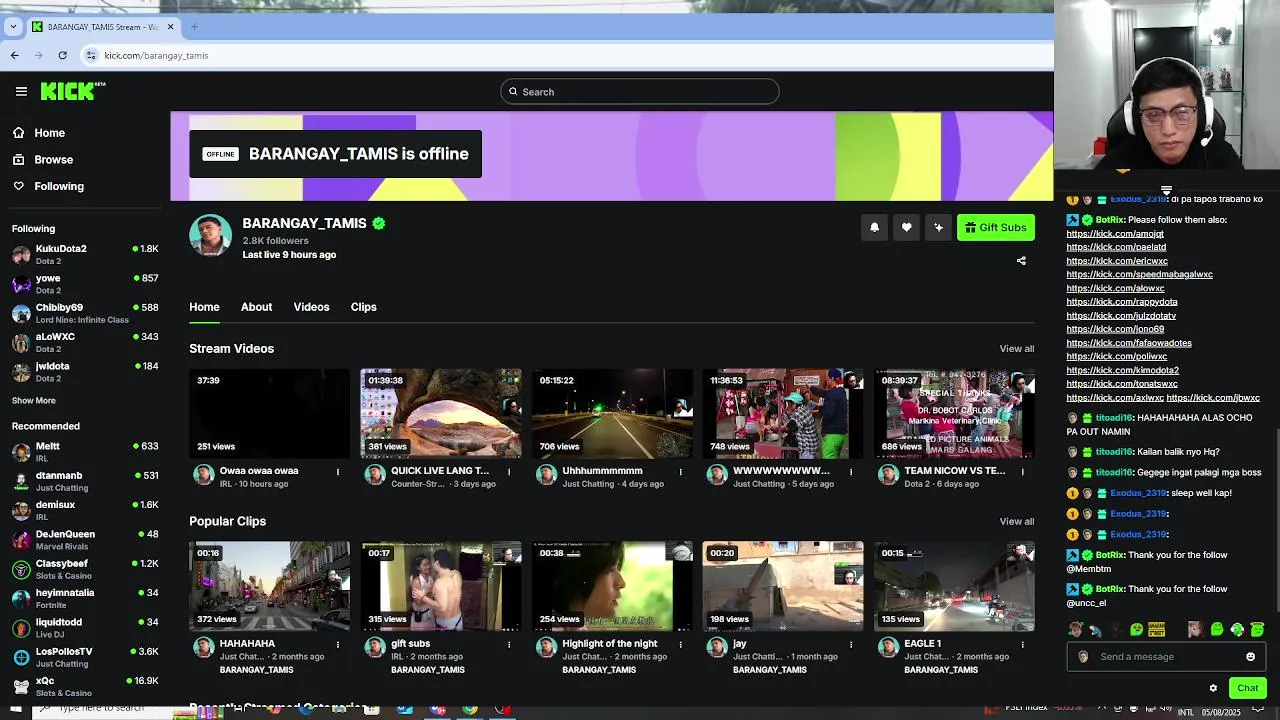Click the KICK logo

coord(73,91)
